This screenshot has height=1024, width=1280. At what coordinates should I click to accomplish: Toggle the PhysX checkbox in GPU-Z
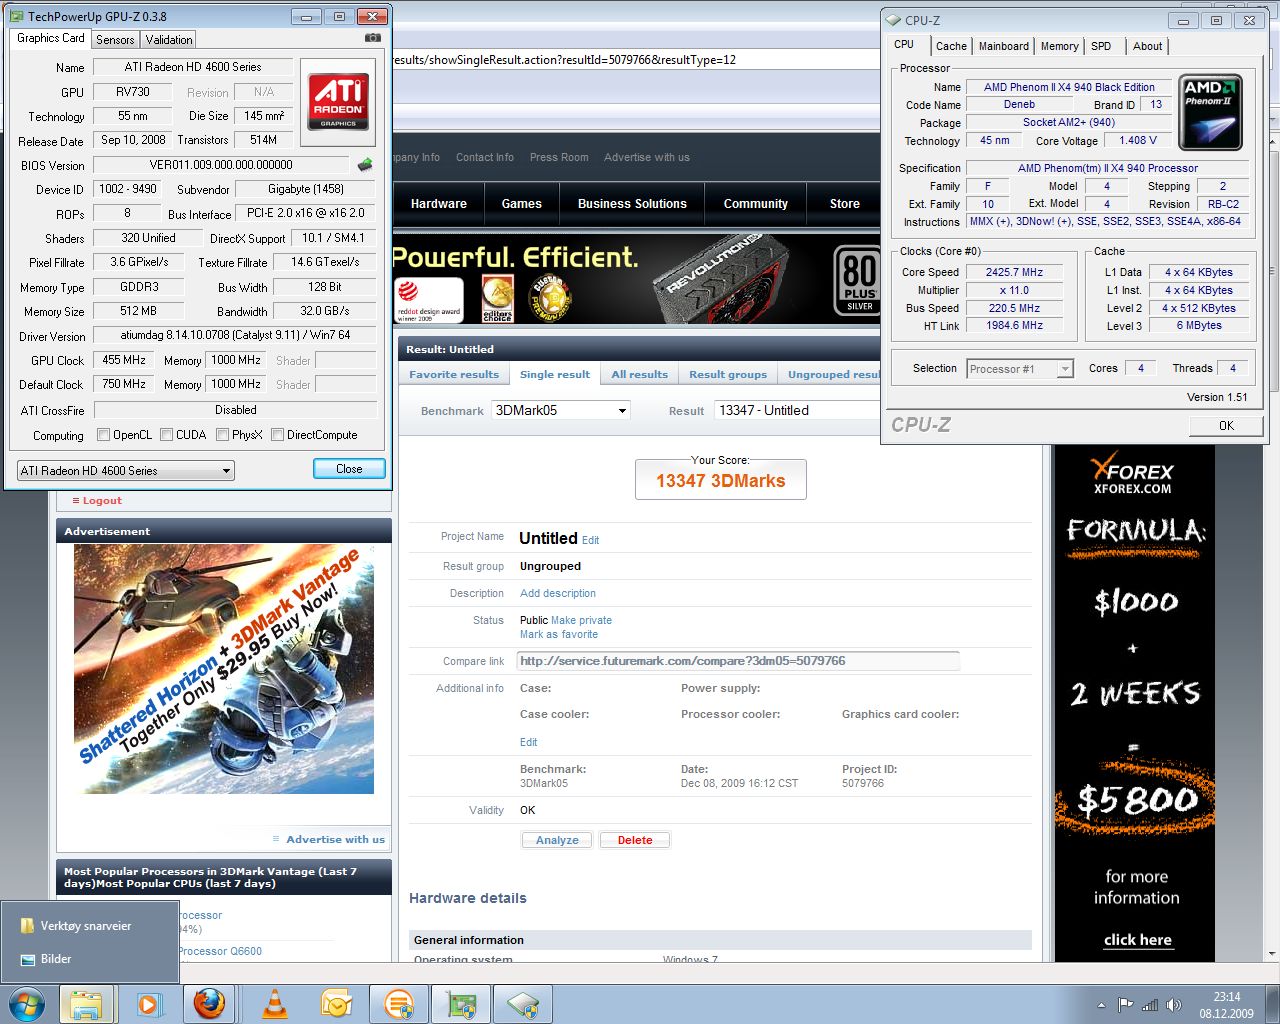[x=222, y=435]
